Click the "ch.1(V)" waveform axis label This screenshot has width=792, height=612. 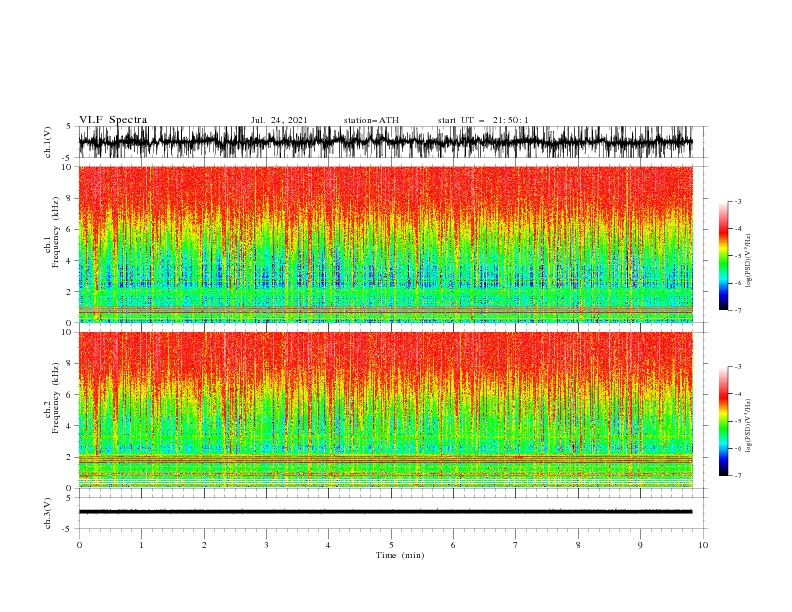(48, 142)
